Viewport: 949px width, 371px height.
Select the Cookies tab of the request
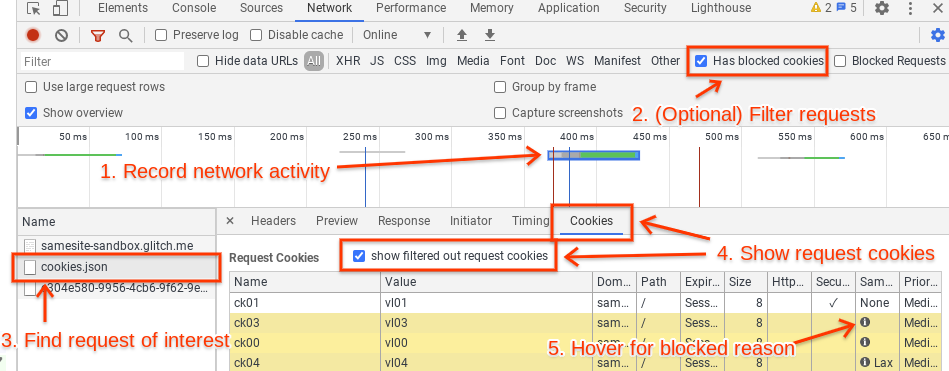pos(591,221)
